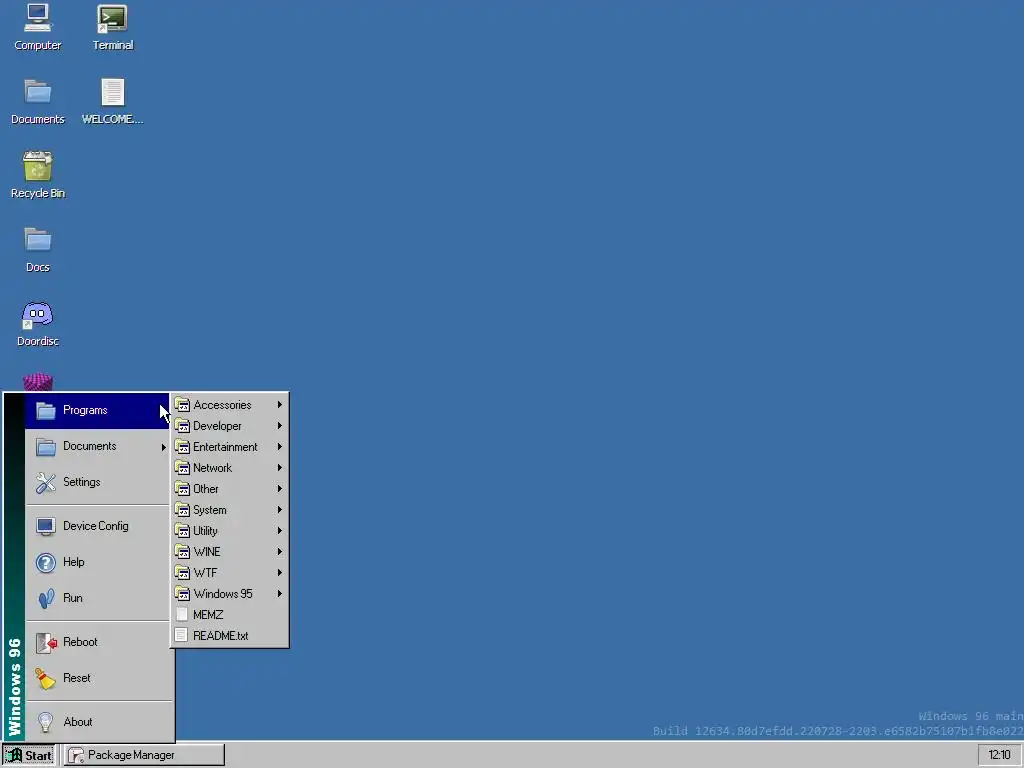Click the About lightbulb icon
Viewport: 1024px width, 768px height.
click(x=46, y=722)
